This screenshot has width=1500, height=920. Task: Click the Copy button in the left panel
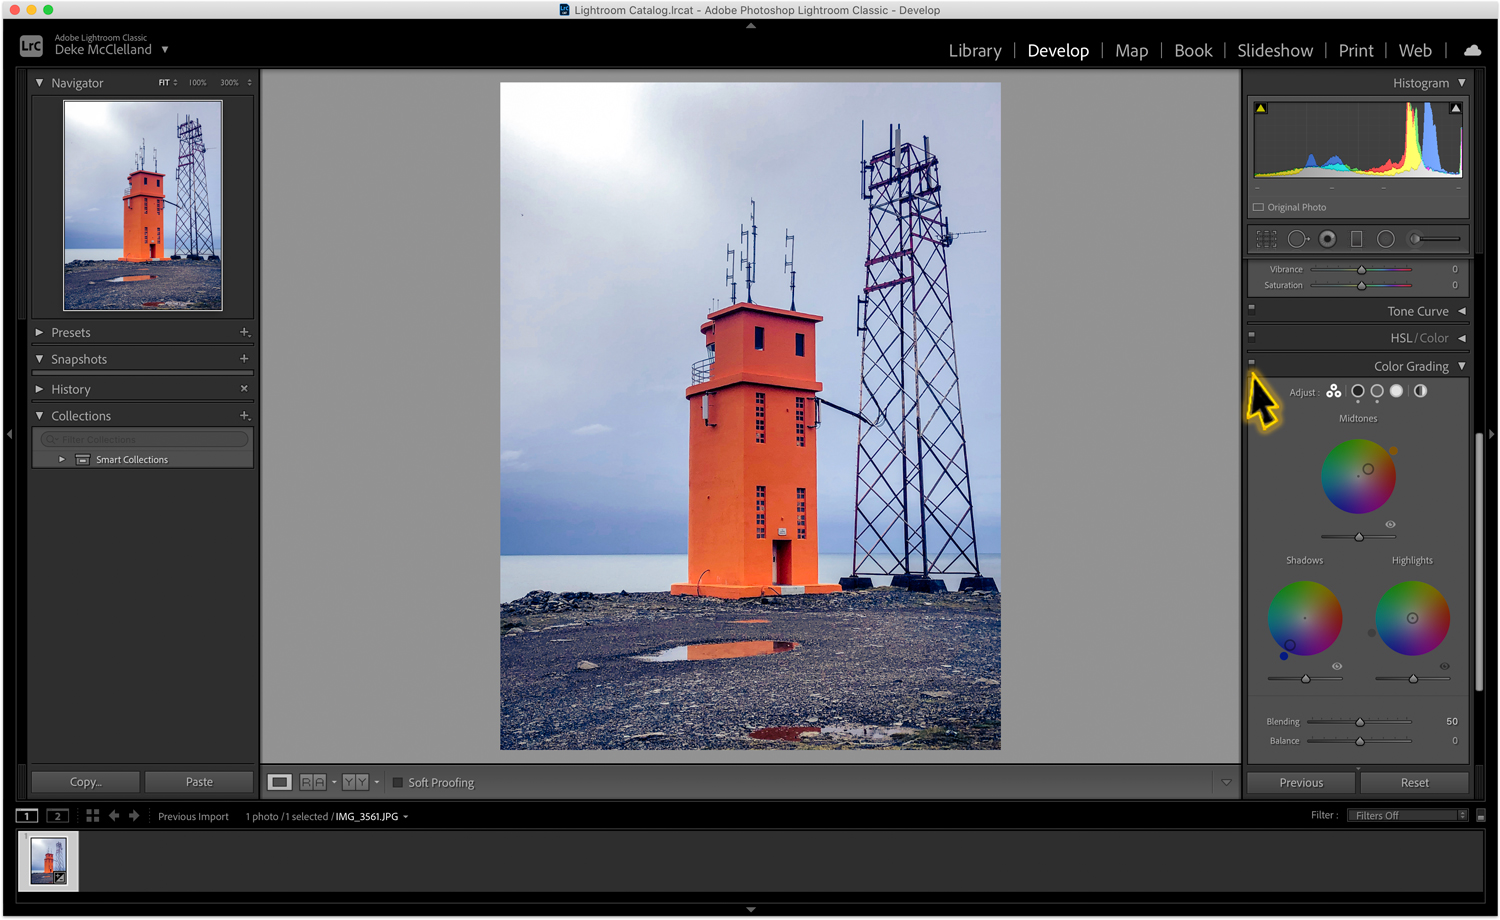(x=84, y=781)
